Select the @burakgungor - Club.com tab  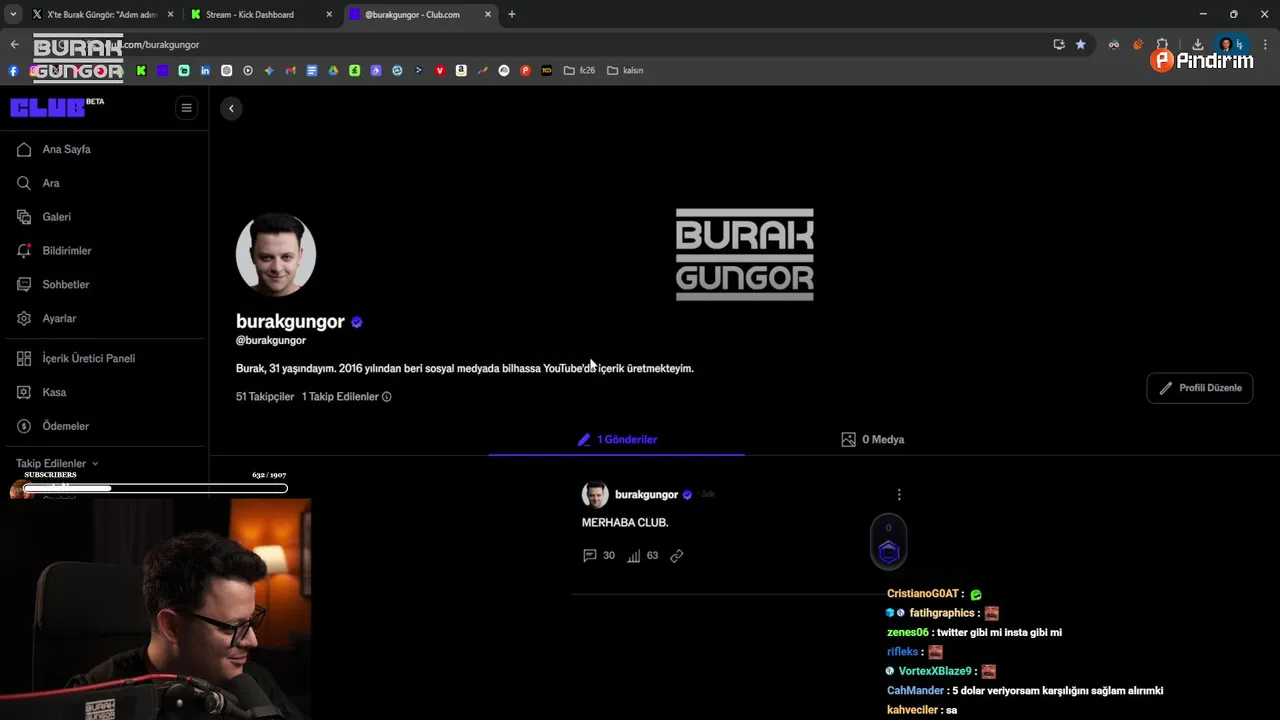[412, 15]
